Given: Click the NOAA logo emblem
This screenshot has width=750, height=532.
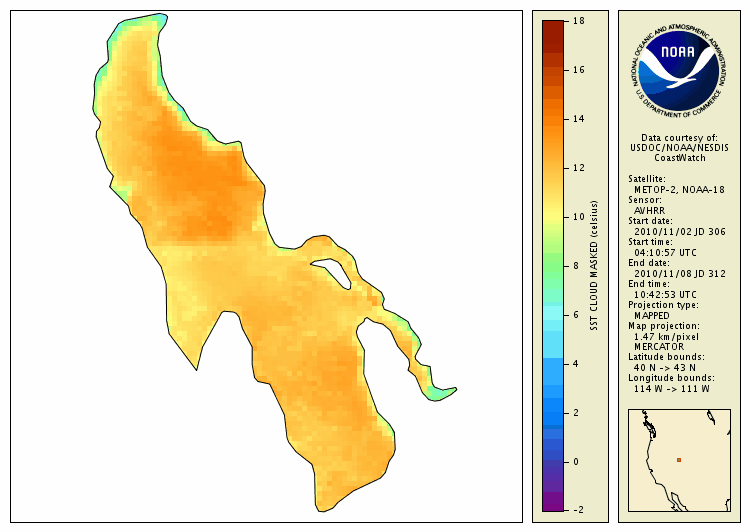Looking at the screenshot, I should coord(679,70).
